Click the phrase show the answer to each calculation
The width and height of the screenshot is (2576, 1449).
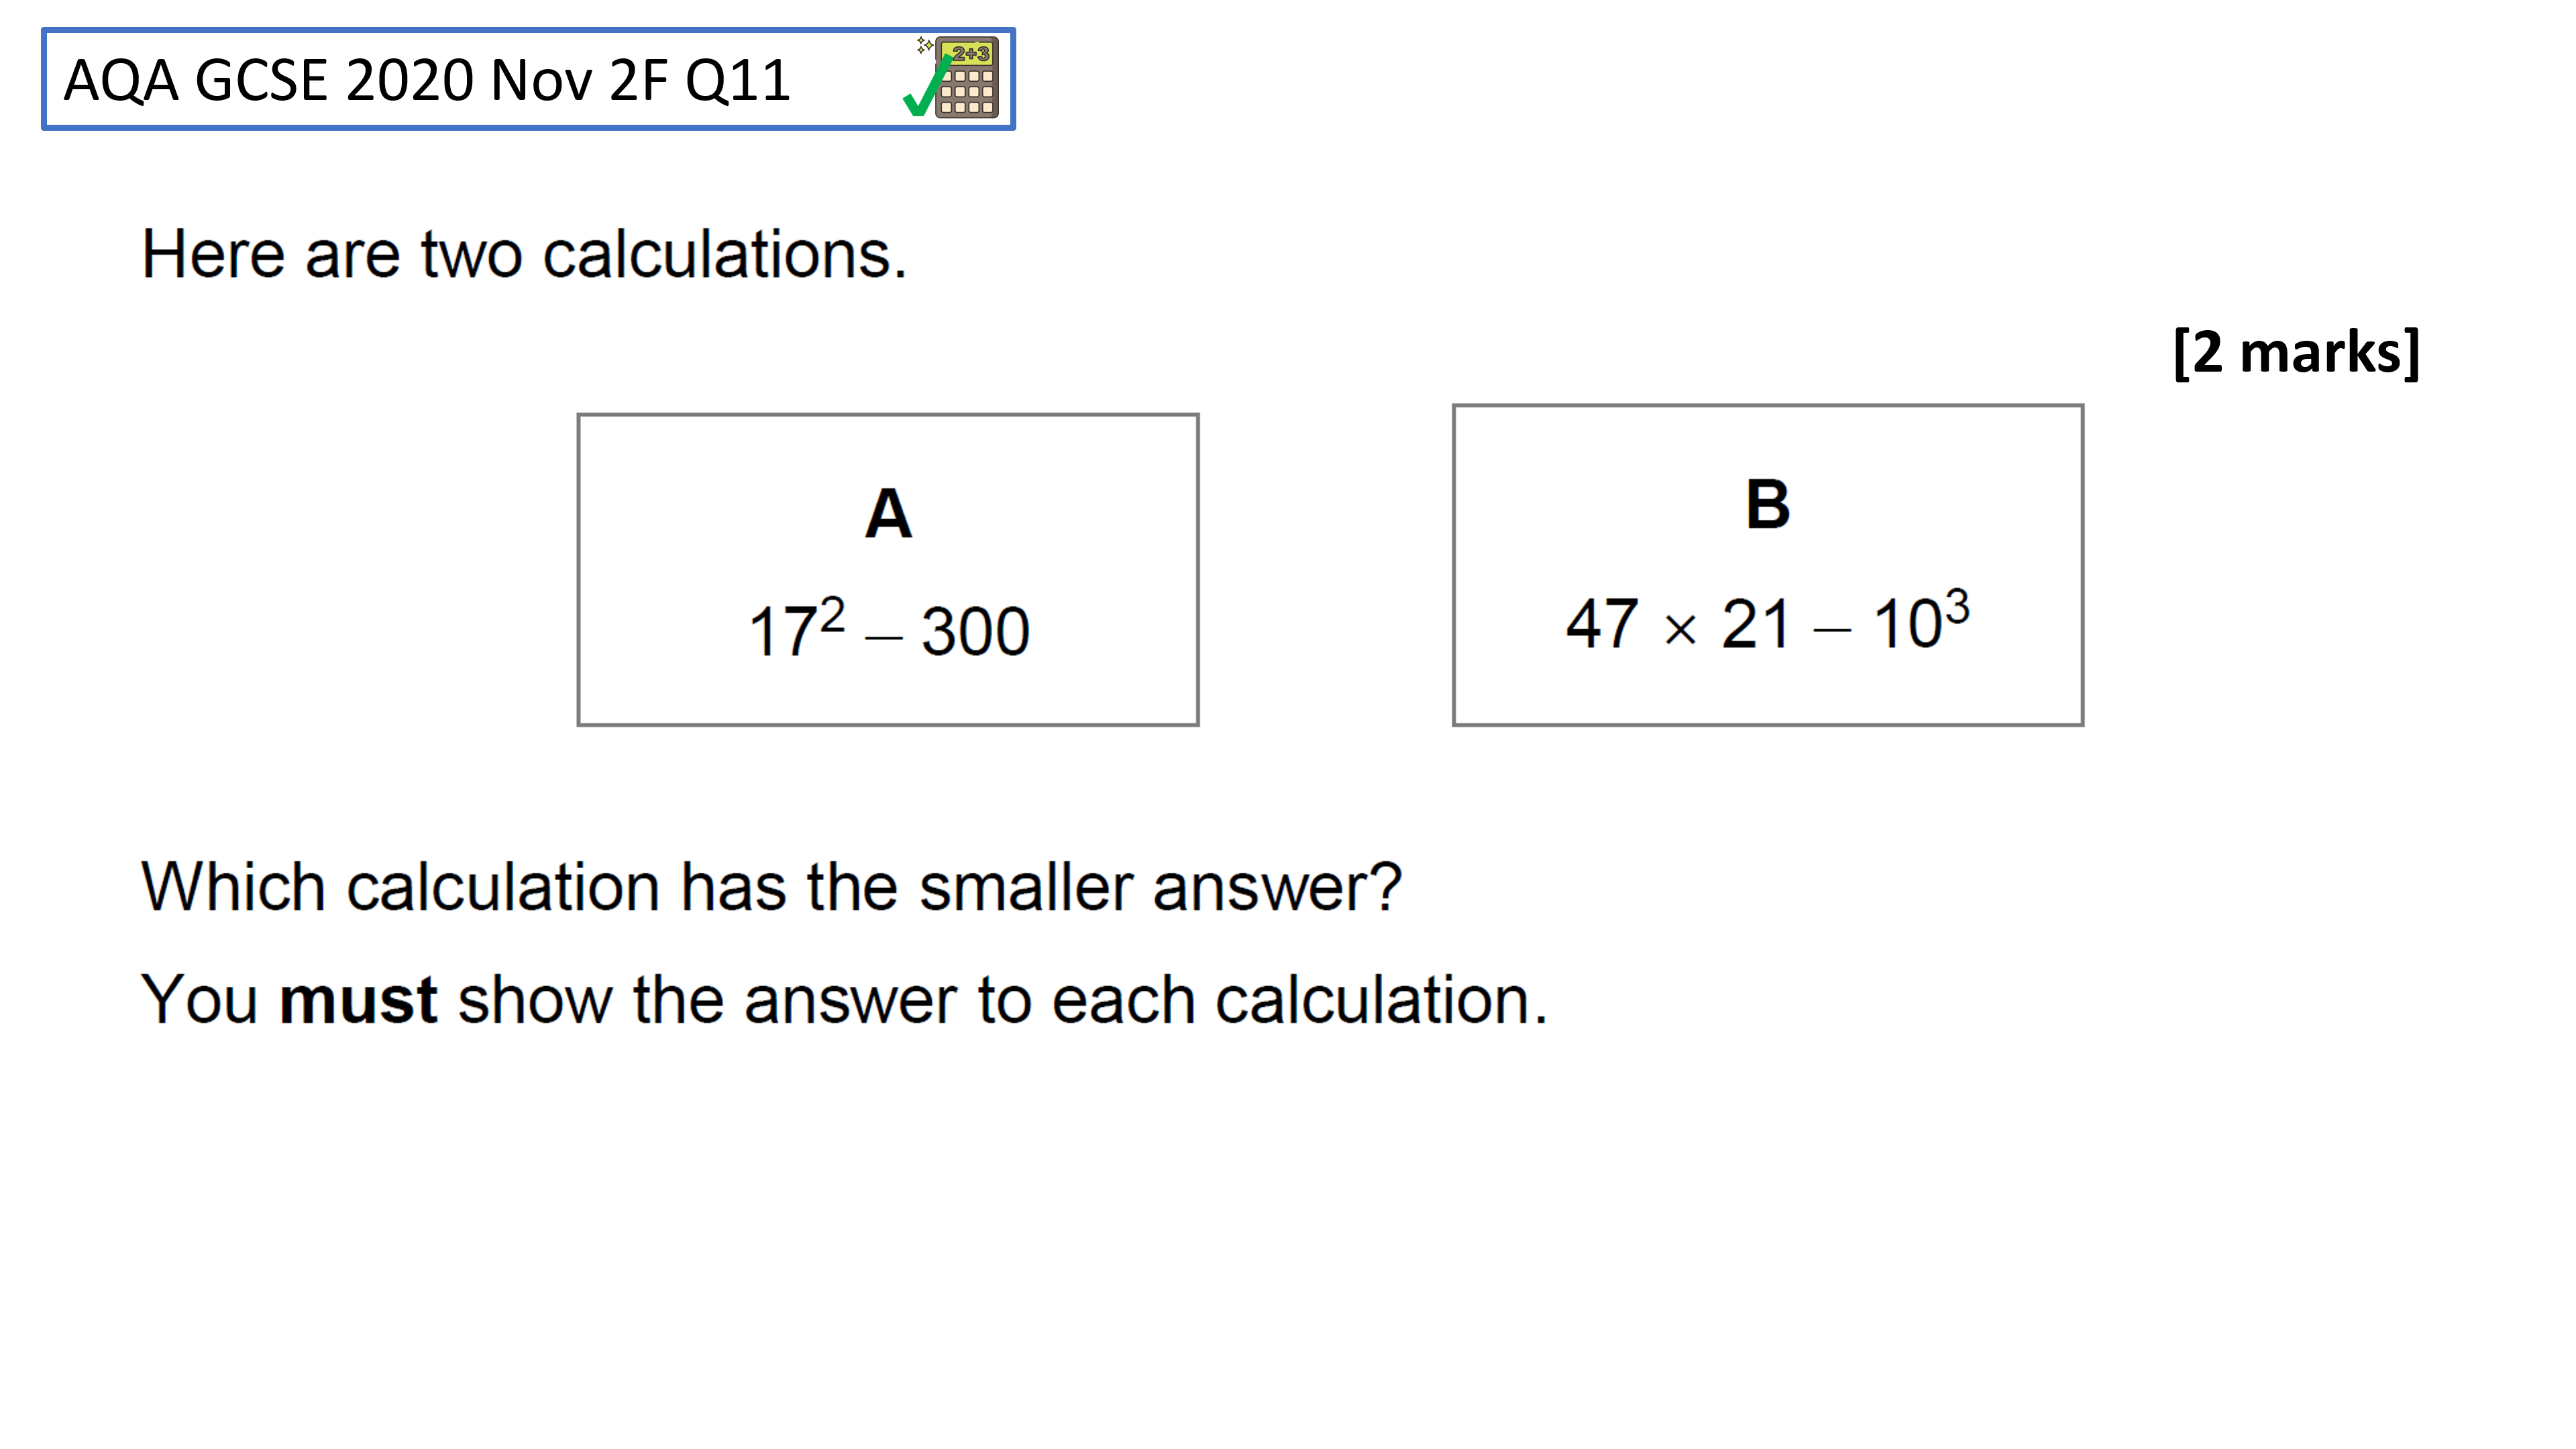(x=1003, y=1000)
